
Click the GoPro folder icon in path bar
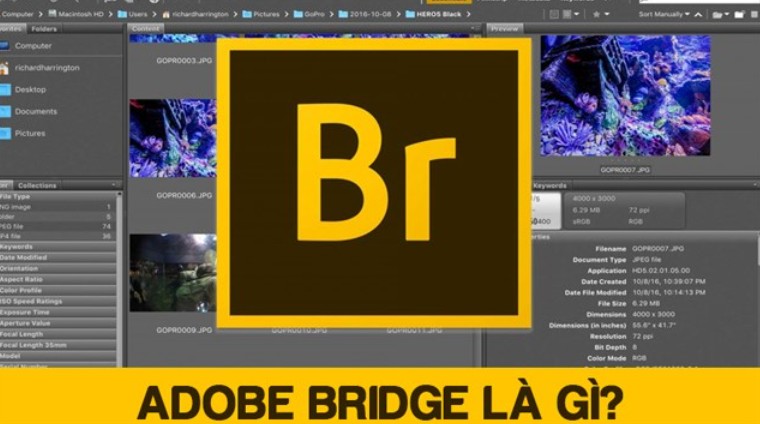point(298,14)
